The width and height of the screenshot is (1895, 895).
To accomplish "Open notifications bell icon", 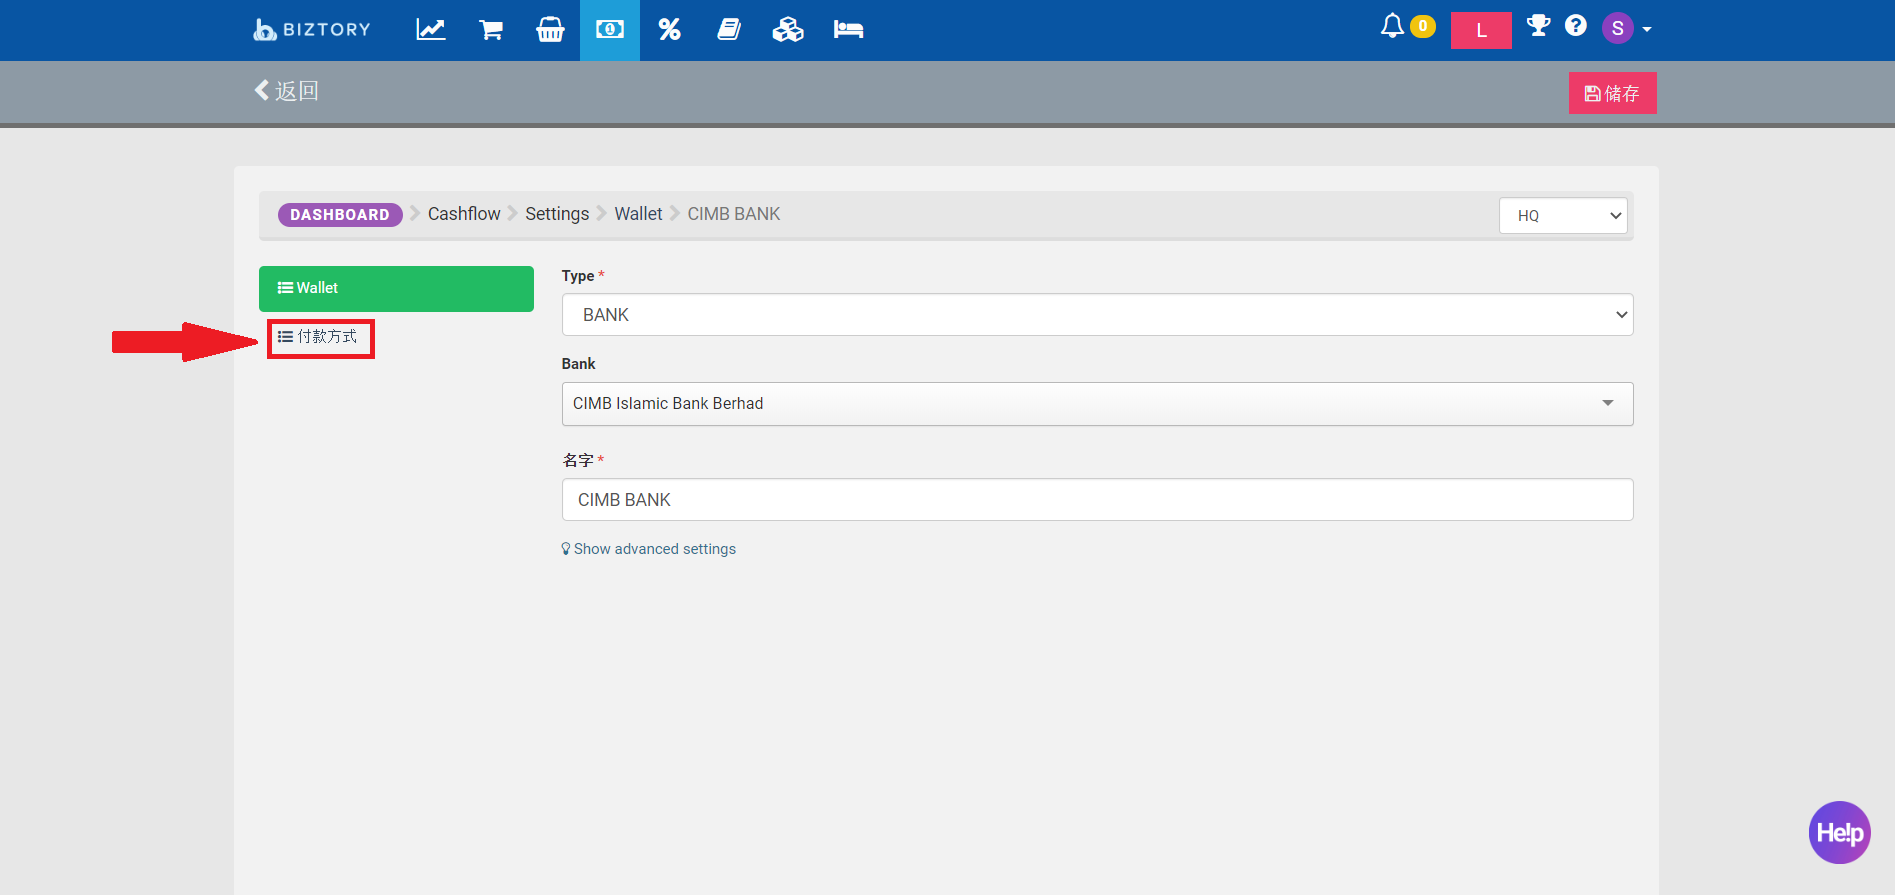I will (x=1392, y=26).
